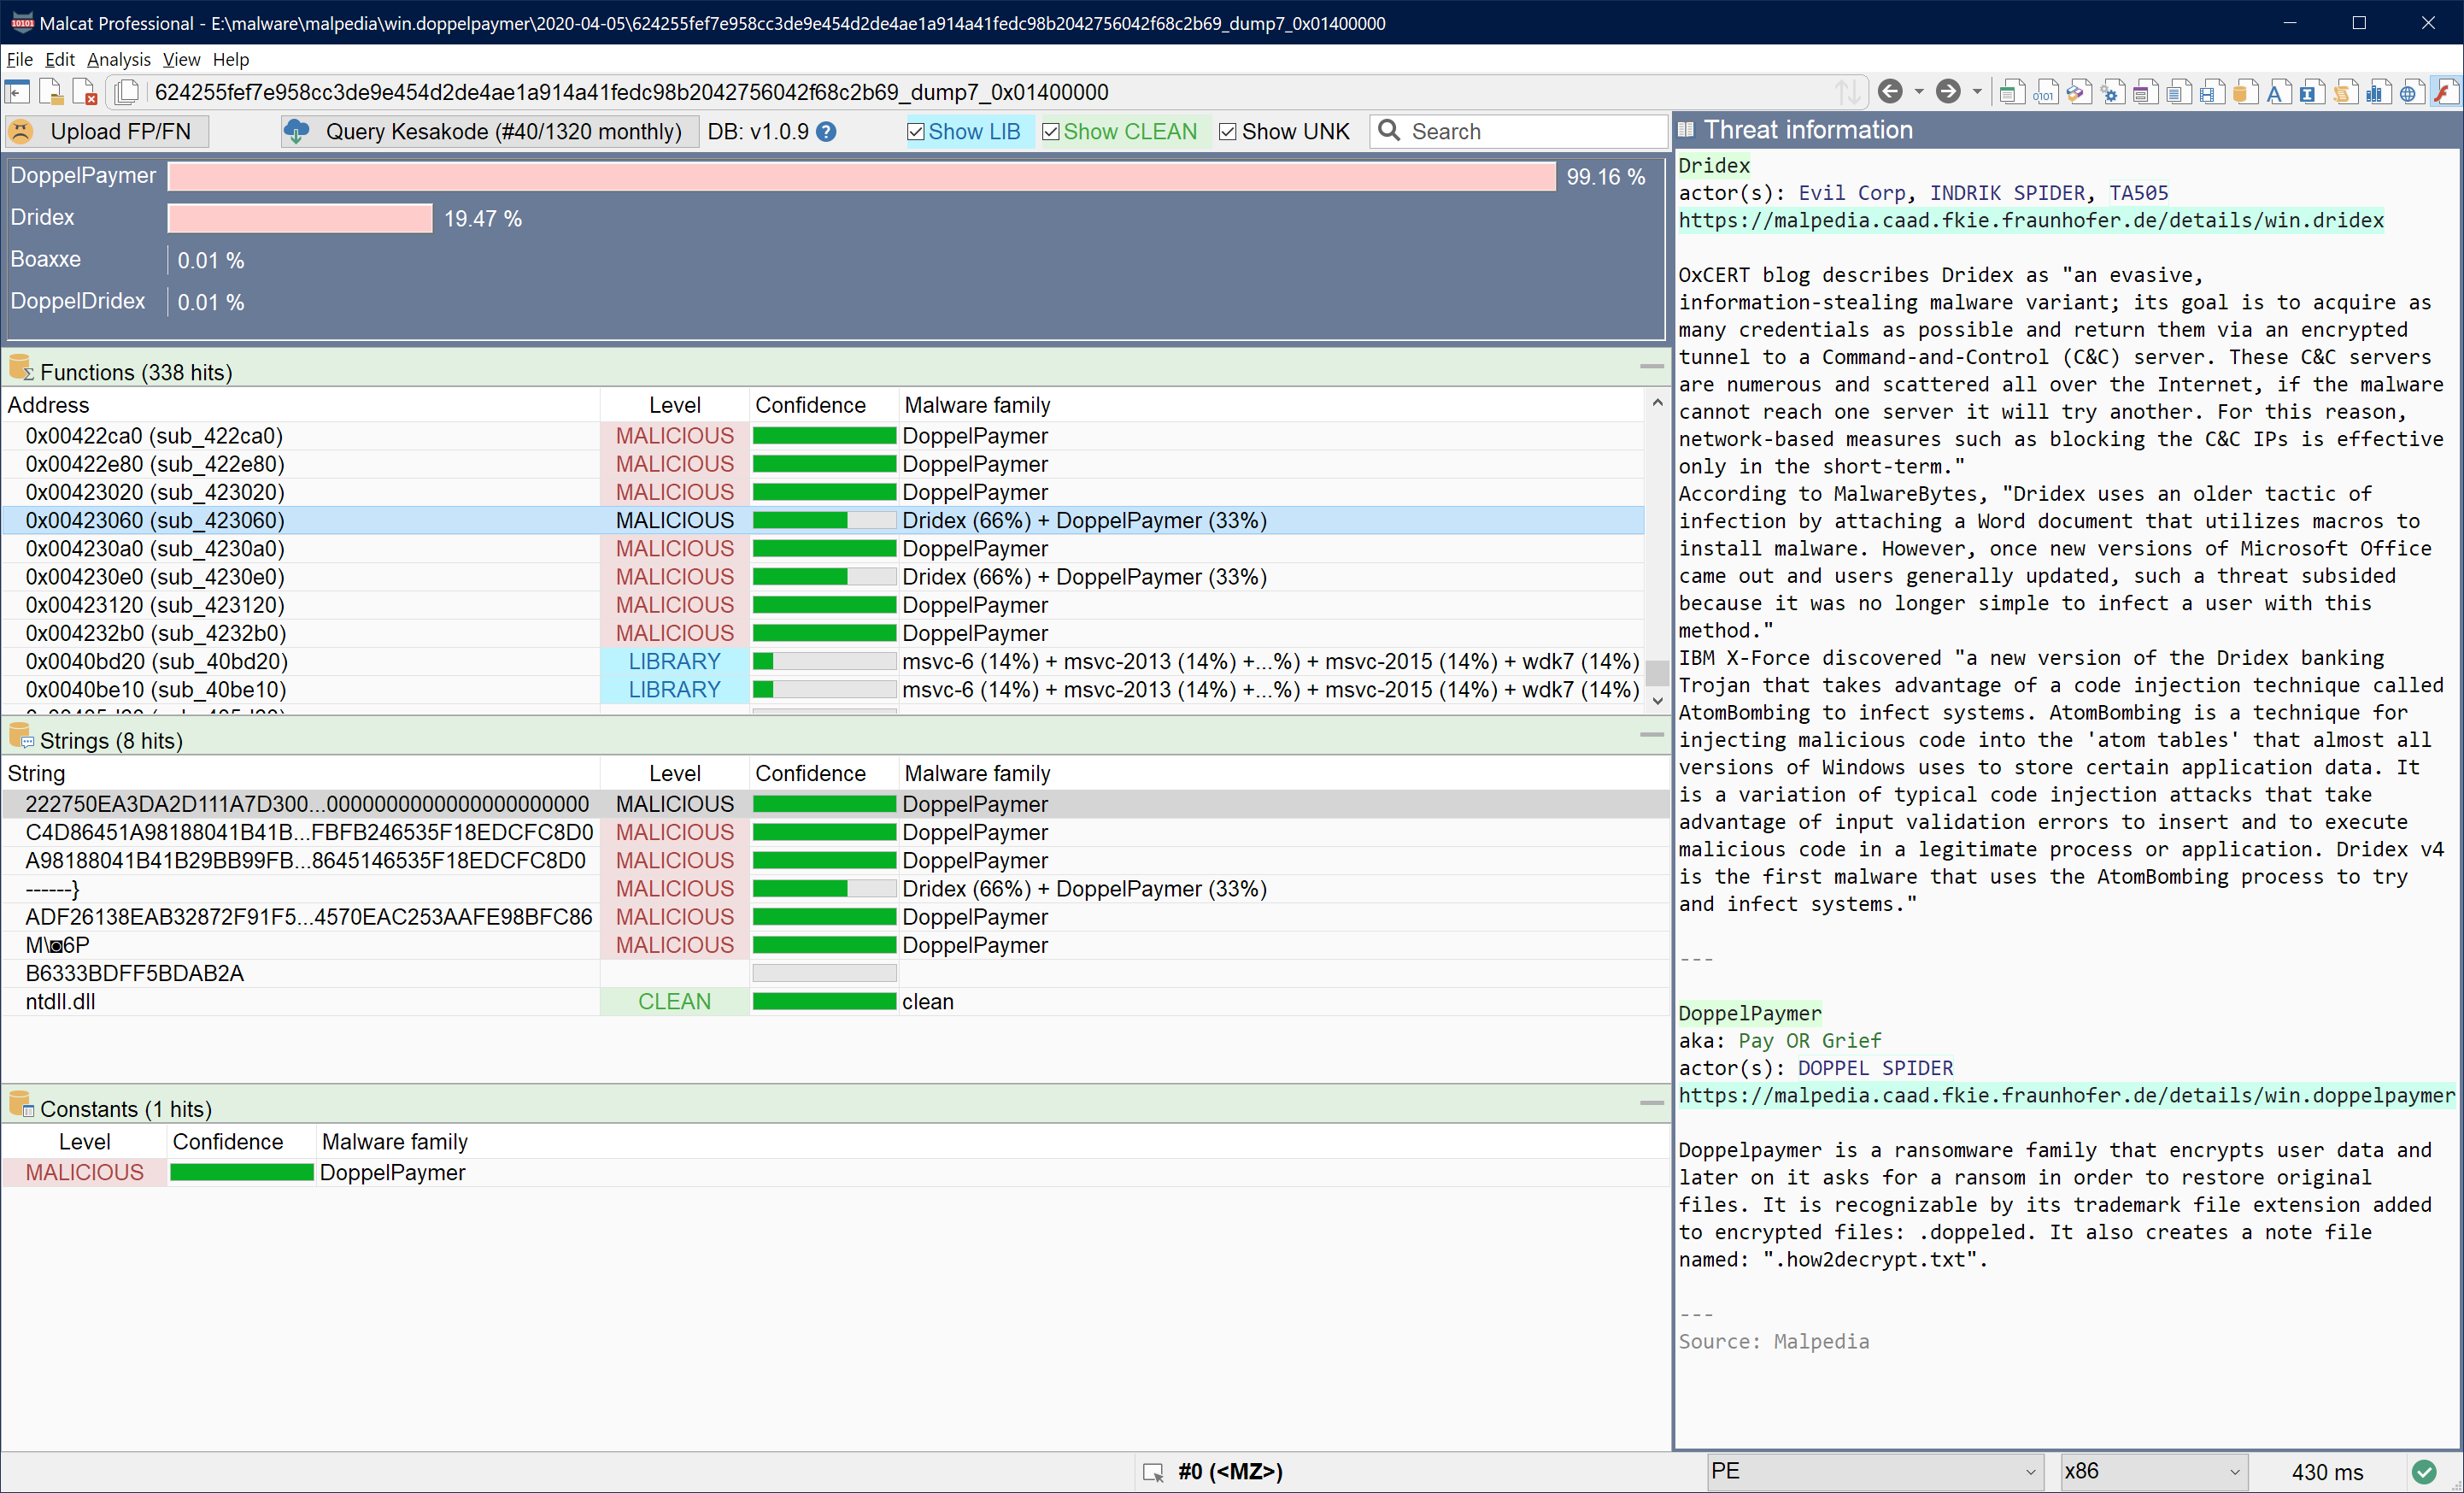2464x1493 pixels.
Task: Open the Analysis menu
Action: [118, 59]
